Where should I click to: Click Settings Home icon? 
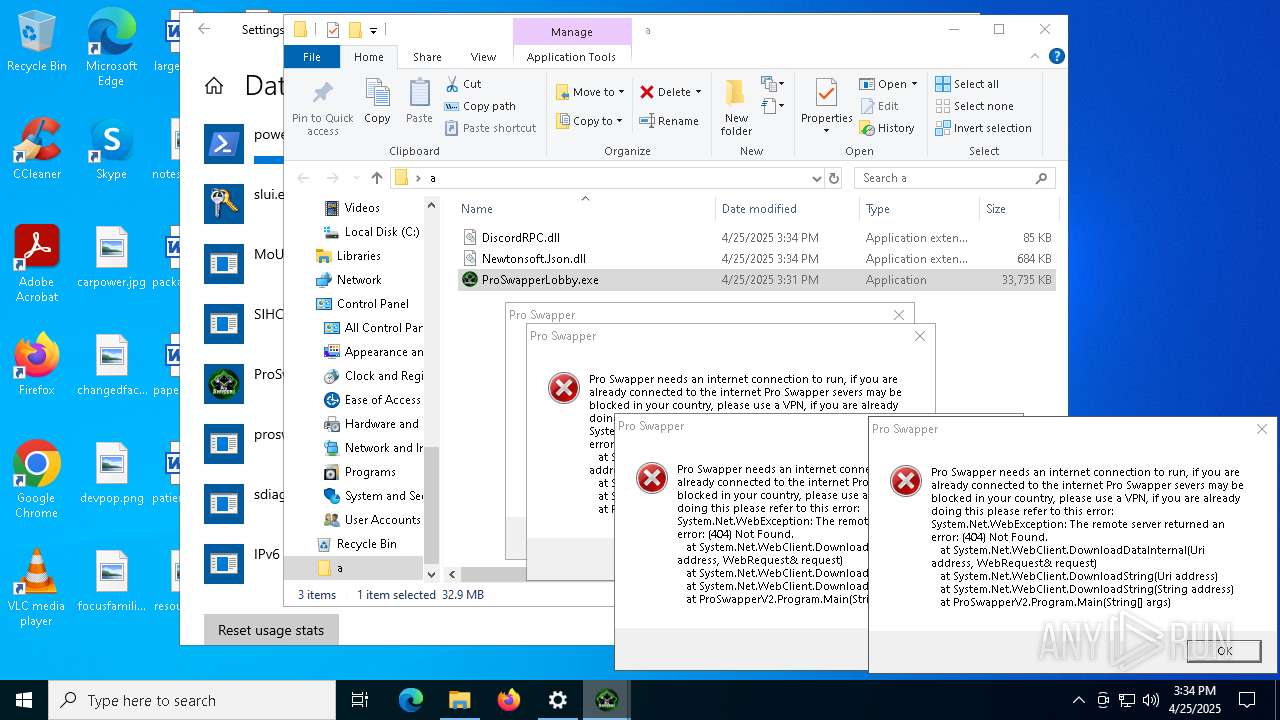click(214, 86)
